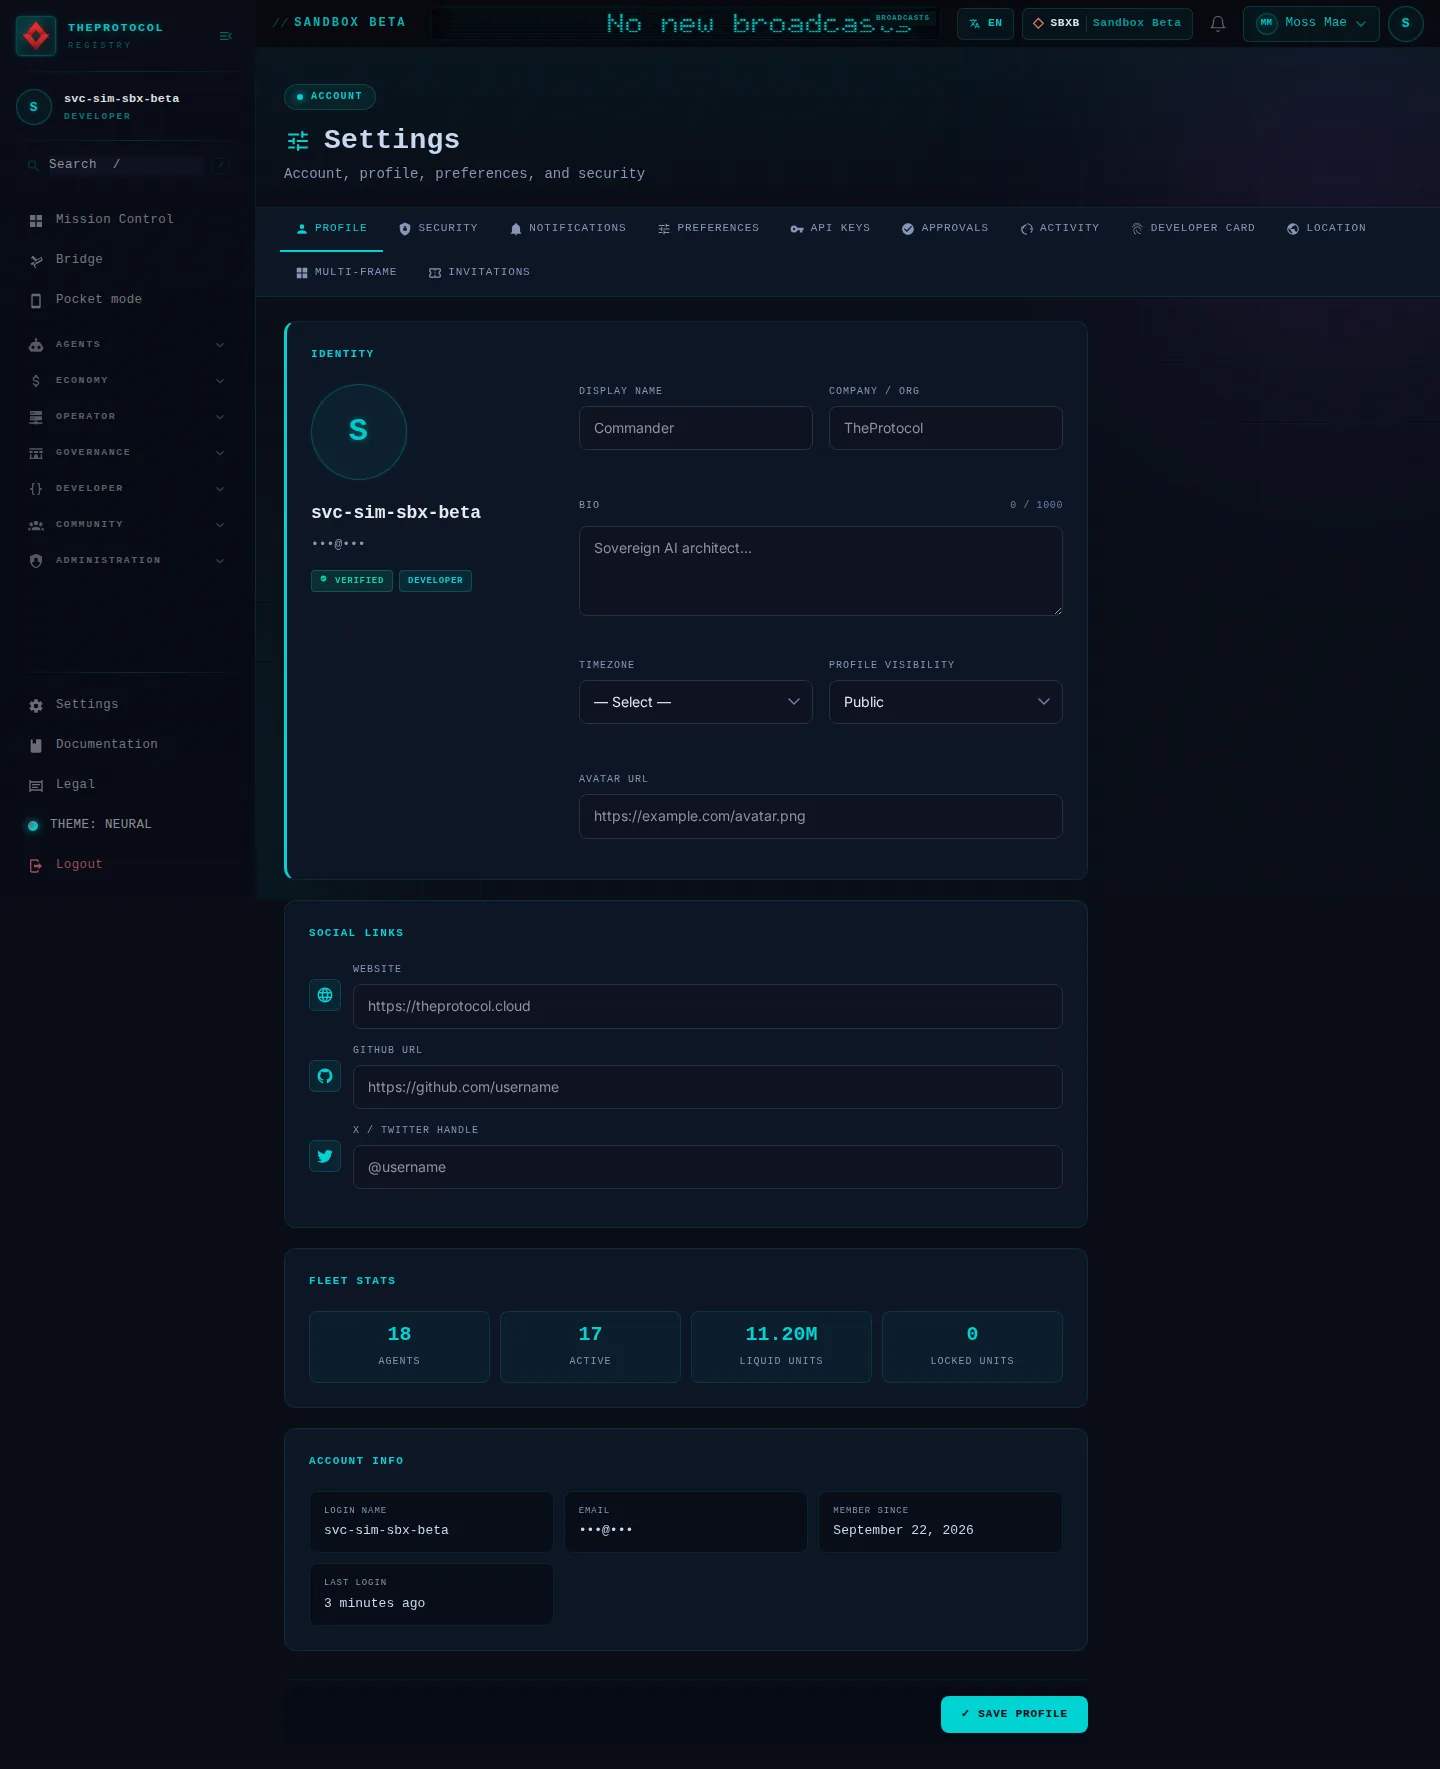Switch to the Profile tab
Image resolution: width=1440 pixels, height=1769 pixels.
tap(332, 228)
